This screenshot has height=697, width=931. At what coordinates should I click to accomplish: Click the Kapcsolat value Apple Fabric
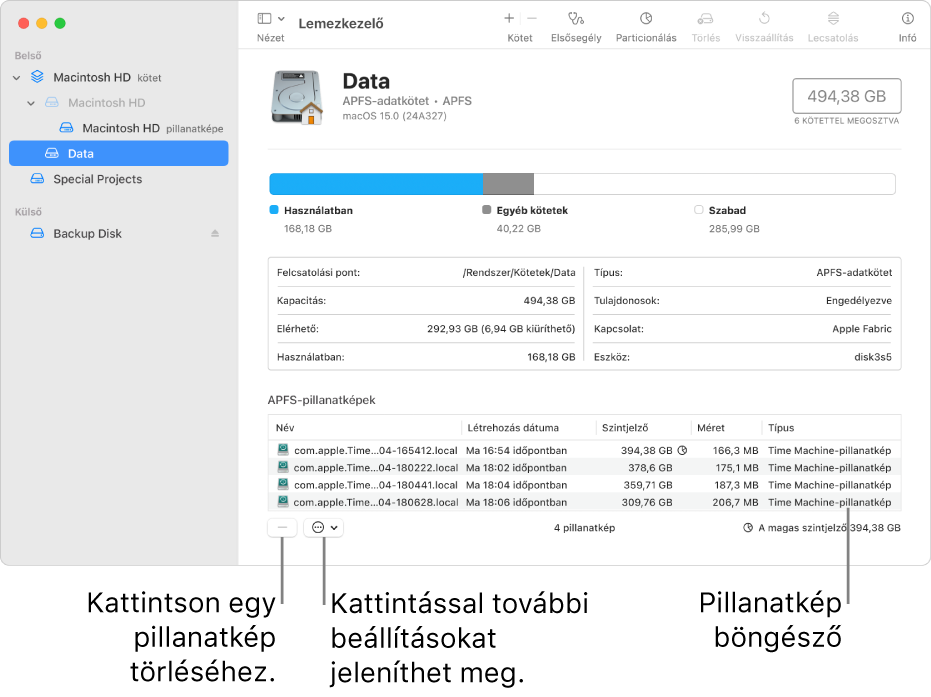tap(862, 328)
